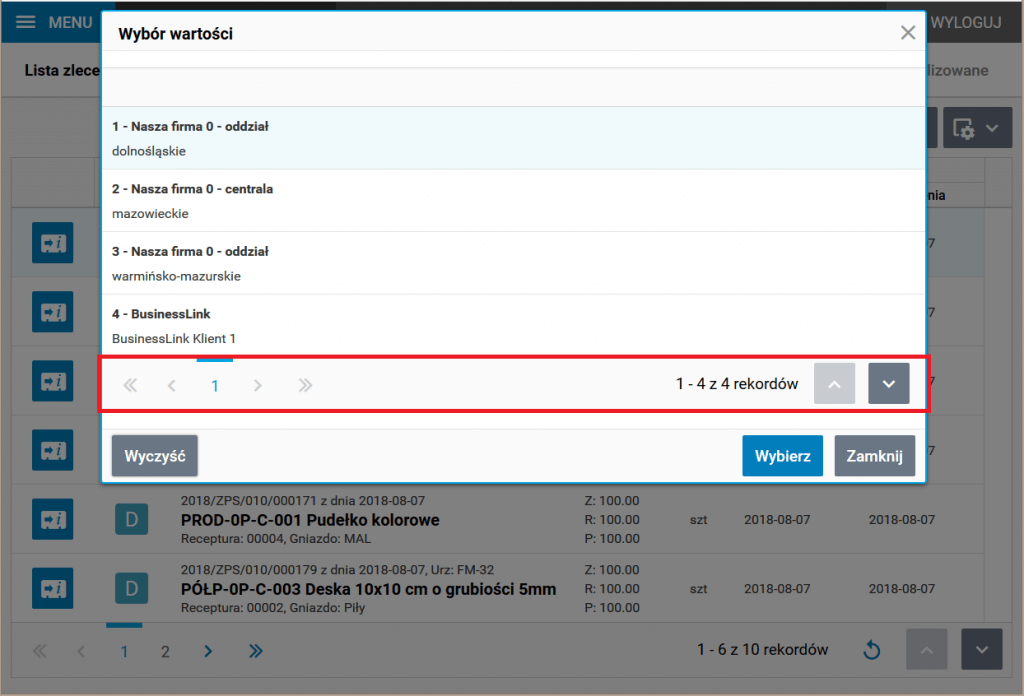
Task: Open details icon for the fourth order row
Action: pyautogui.click(x=53, y=451)
